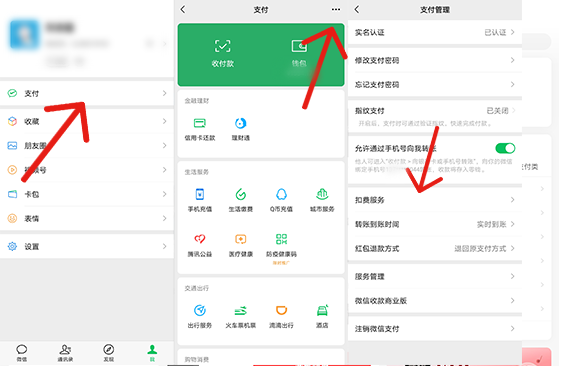The width and height of the screenshot is (568, 366).
Task: Open 医疗健康 icon
Action: (241, 239)
